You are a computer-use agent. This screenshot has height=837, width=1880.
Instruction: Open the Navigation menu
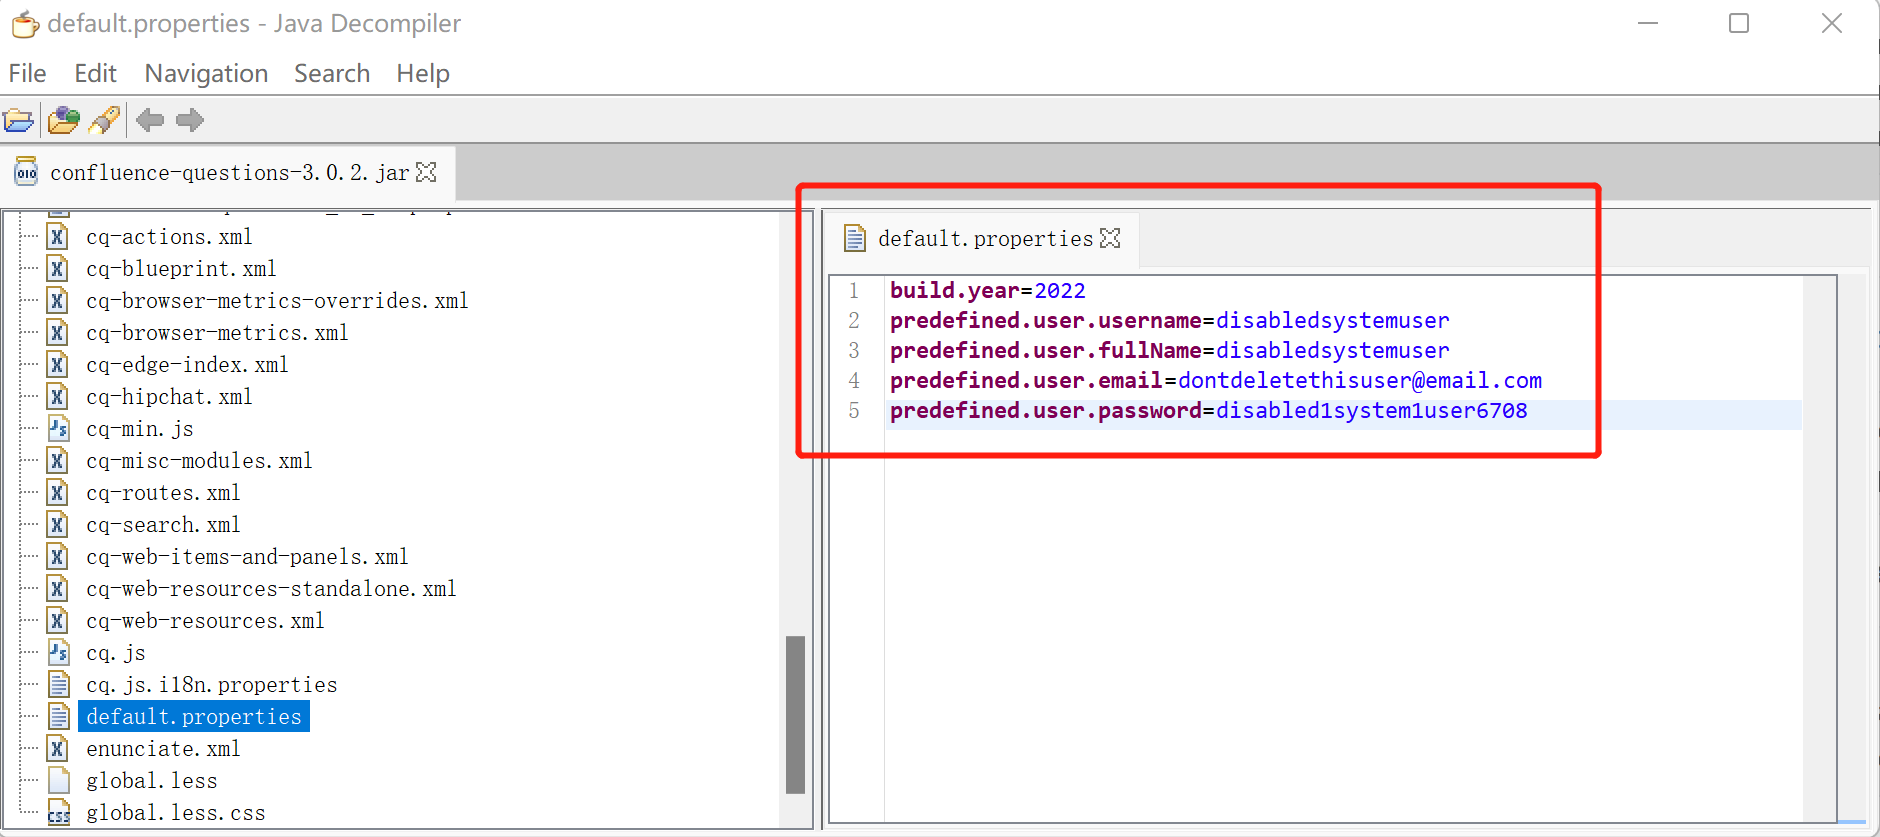206,74
